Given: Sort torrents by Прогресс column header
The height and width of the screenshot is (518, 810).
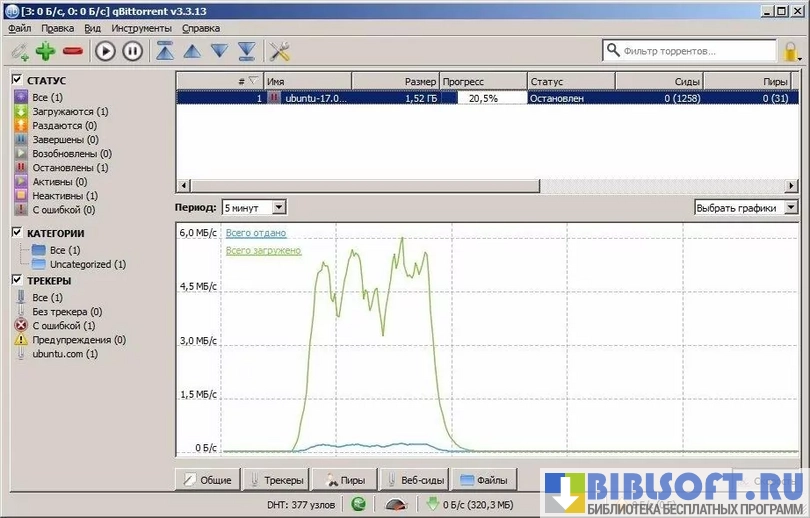Looking at the screenshot, I should [x=483, y=81].
